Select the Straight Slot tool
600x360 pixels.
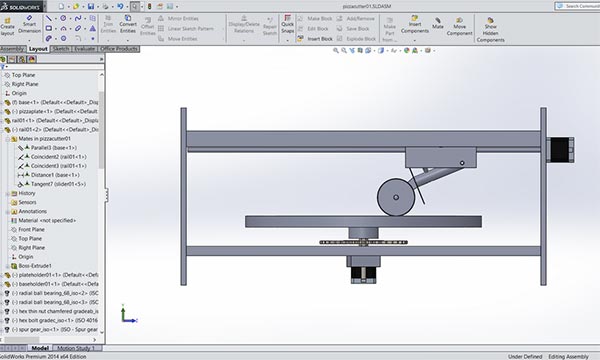pyautogui.click(x=78, y=28)
